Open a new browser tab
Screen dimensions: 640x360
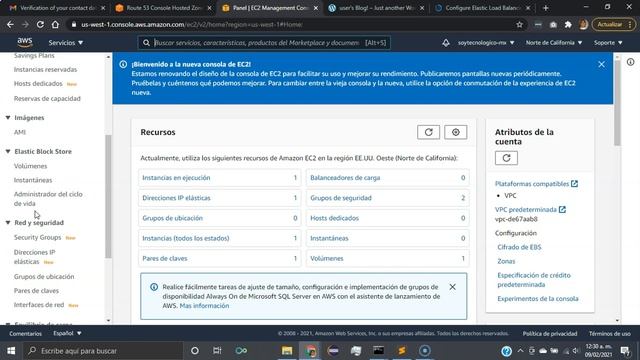545,8
